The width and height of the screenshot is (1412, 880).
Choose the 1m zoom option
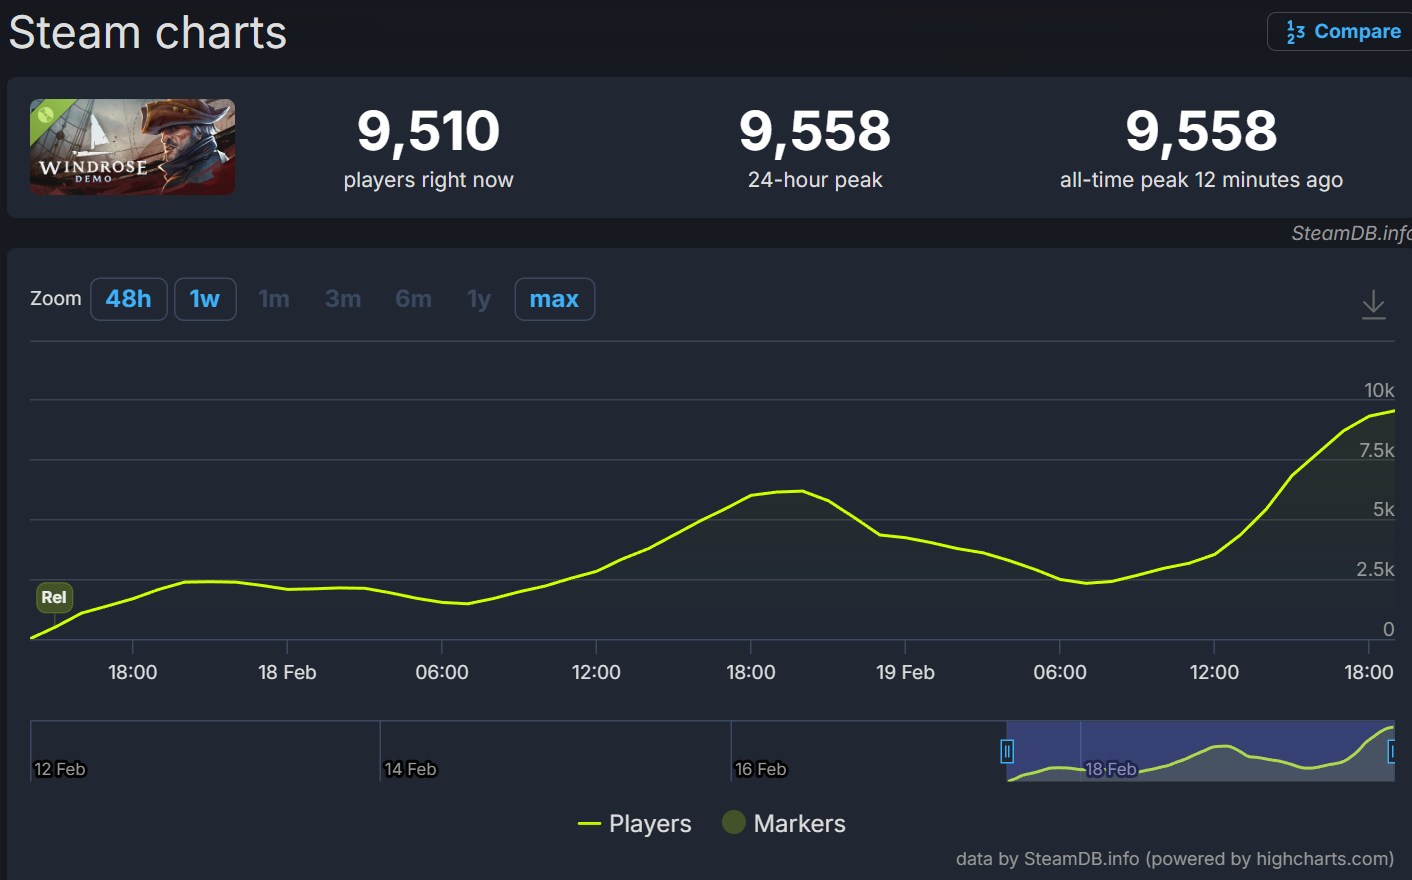(x=273, y=299)
